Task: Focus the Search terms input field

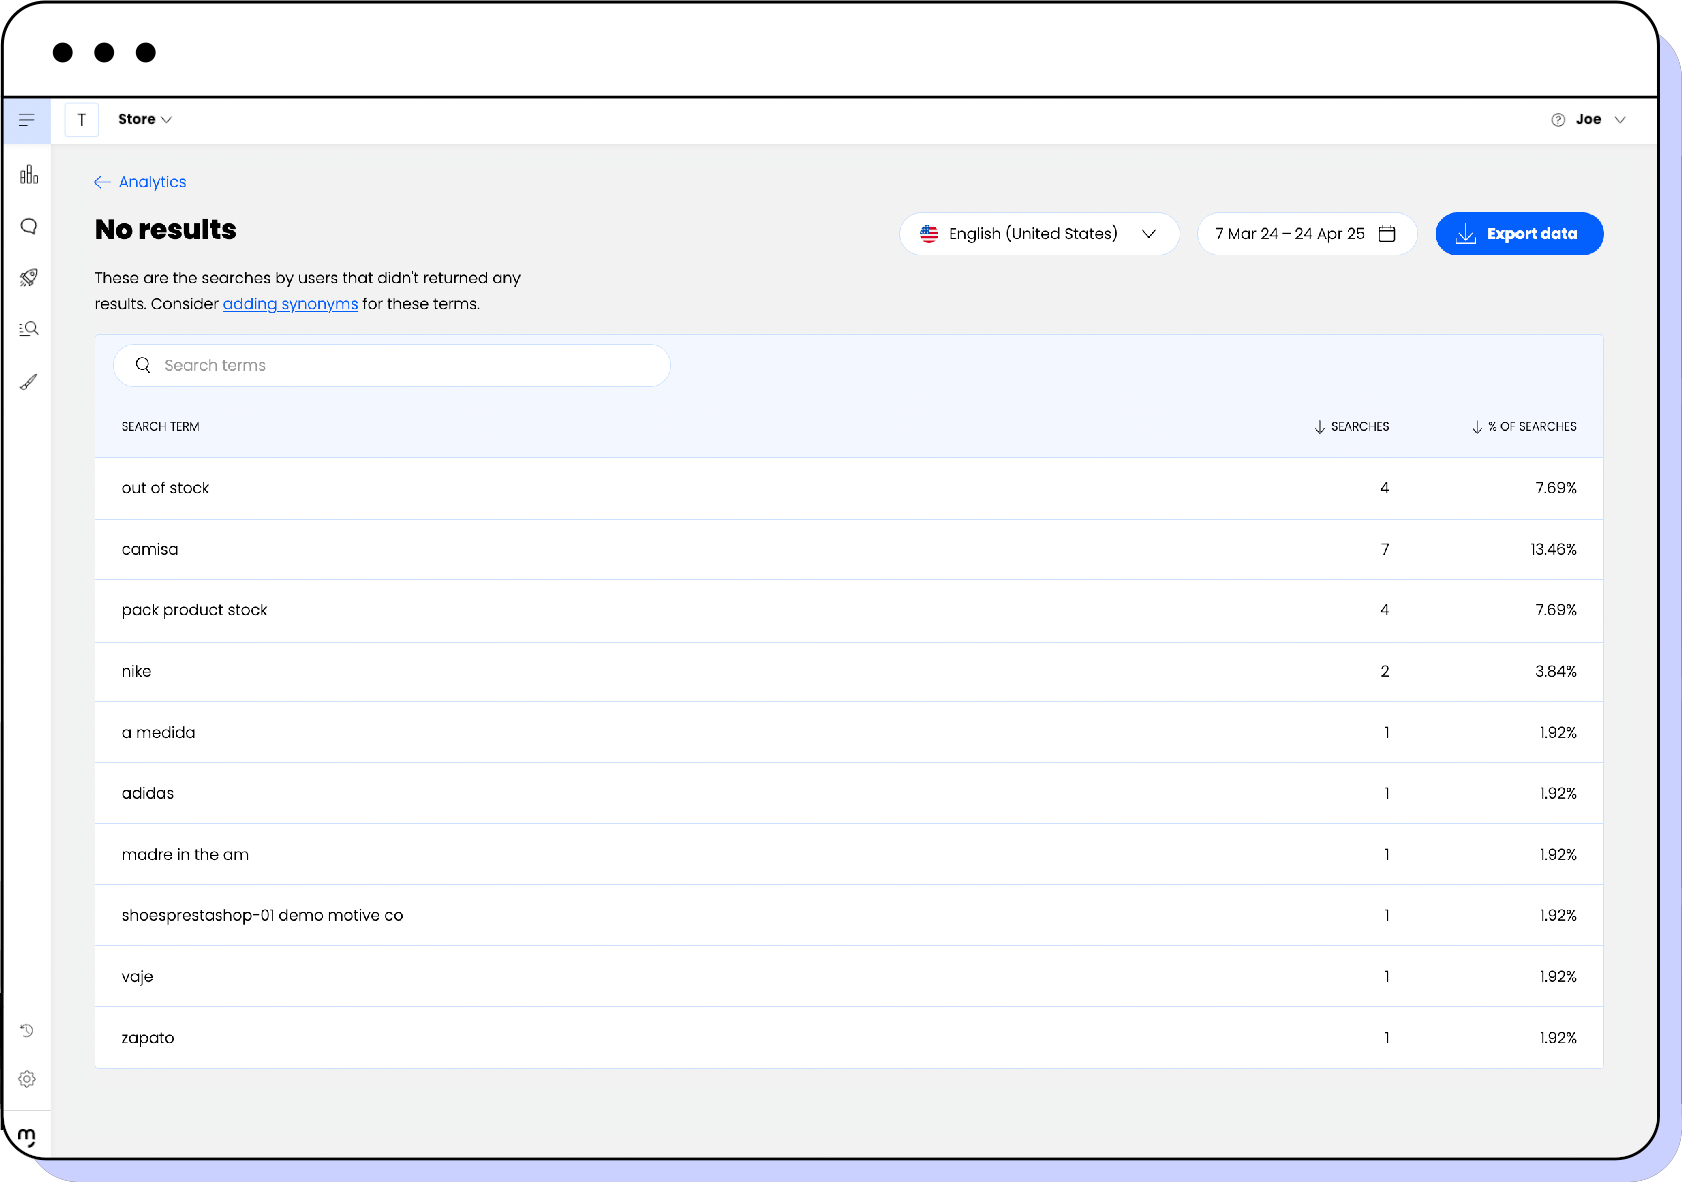Action: pyautogui.click(x=392, y=366)
